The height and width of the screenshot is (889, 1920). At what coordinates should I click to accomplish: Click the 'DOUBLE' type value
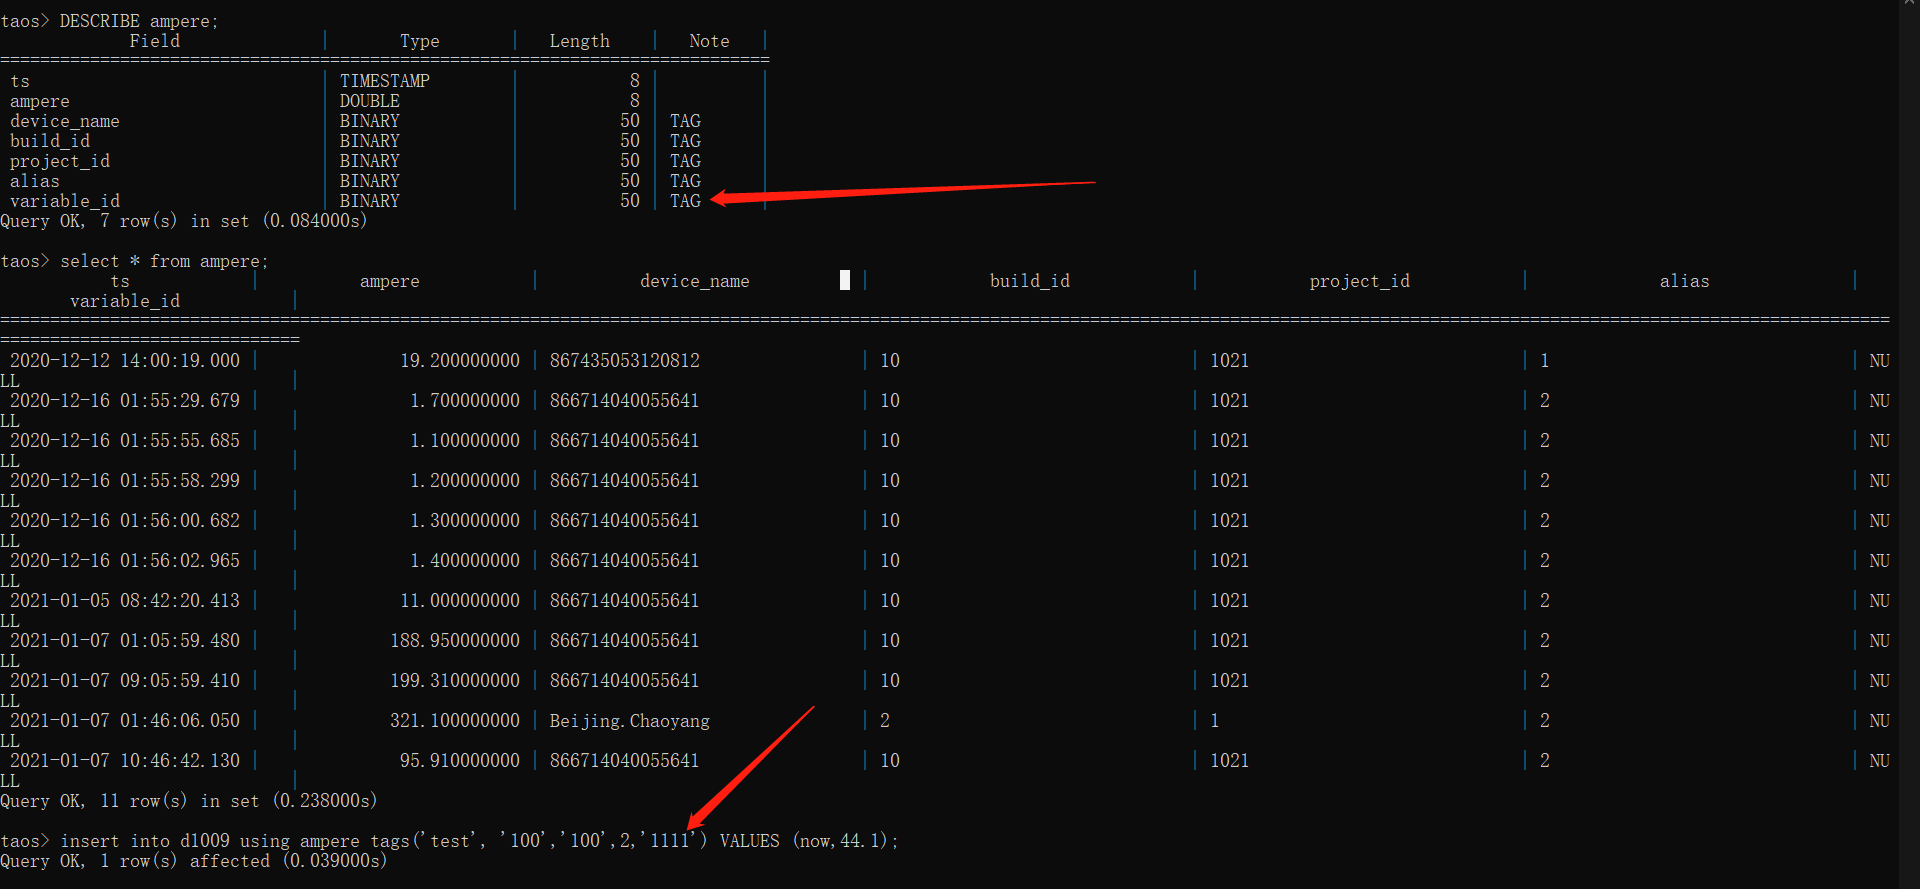point(370,101)
